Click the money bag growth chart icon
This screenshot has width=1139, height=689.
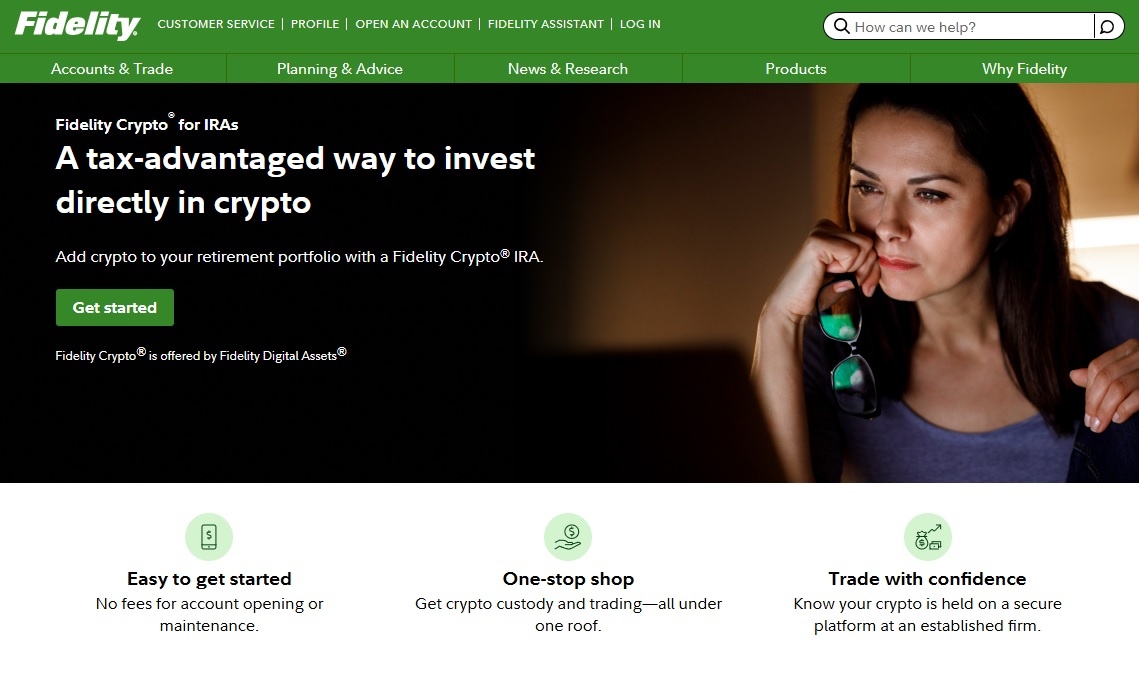928,537
